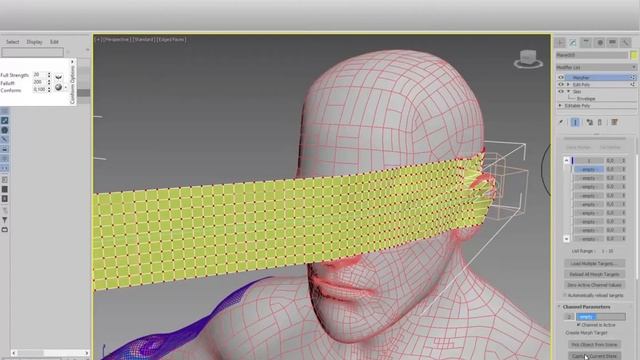
Task: Toggle the Morpher modifier eye icon
Action: [x=561, y=77]
